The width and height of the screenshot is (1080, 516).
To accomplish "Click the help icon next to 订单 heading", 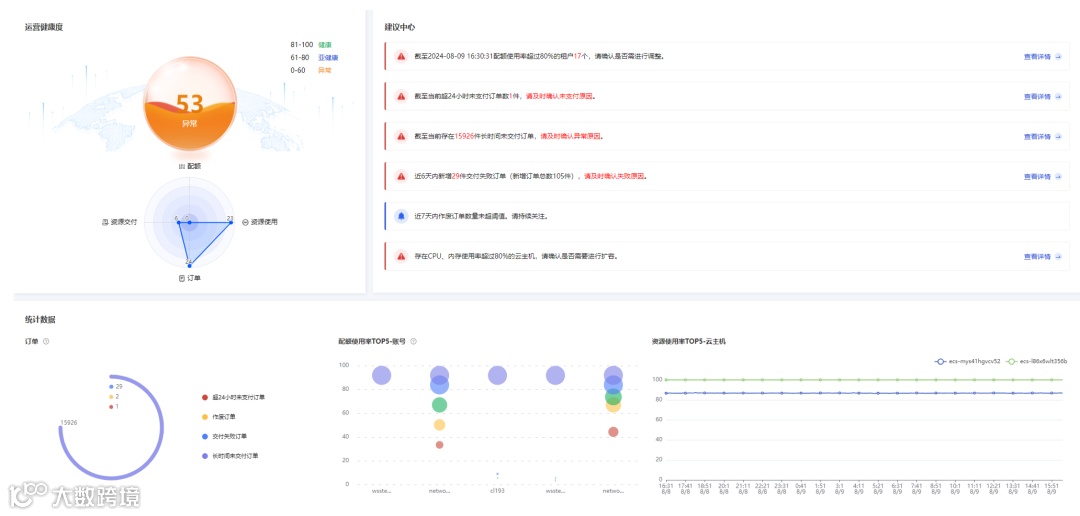I will tap(45, 341).
